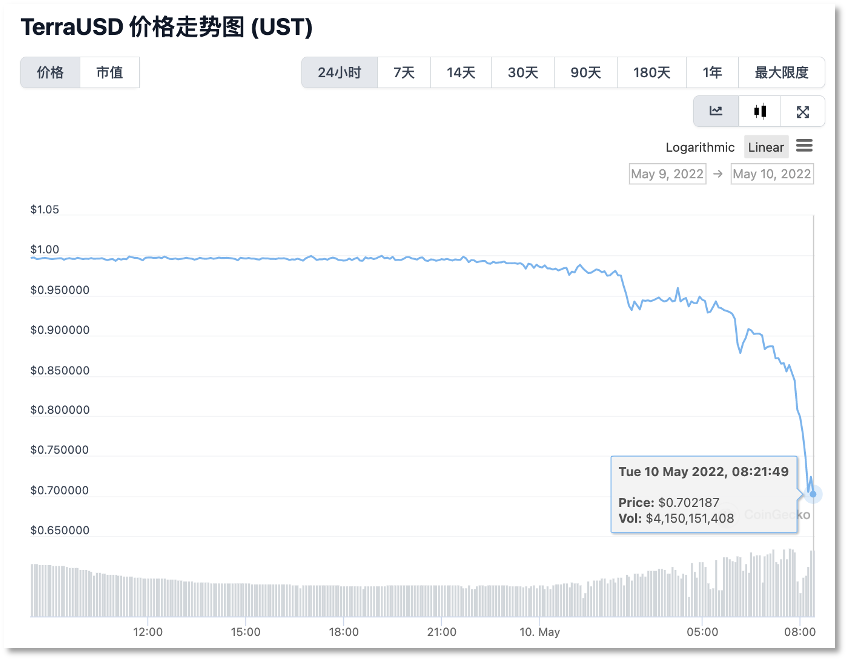Select the 市值 tab
Image resolution: width=848 pixels, height=662 pixels.
[x=110, y=72]
